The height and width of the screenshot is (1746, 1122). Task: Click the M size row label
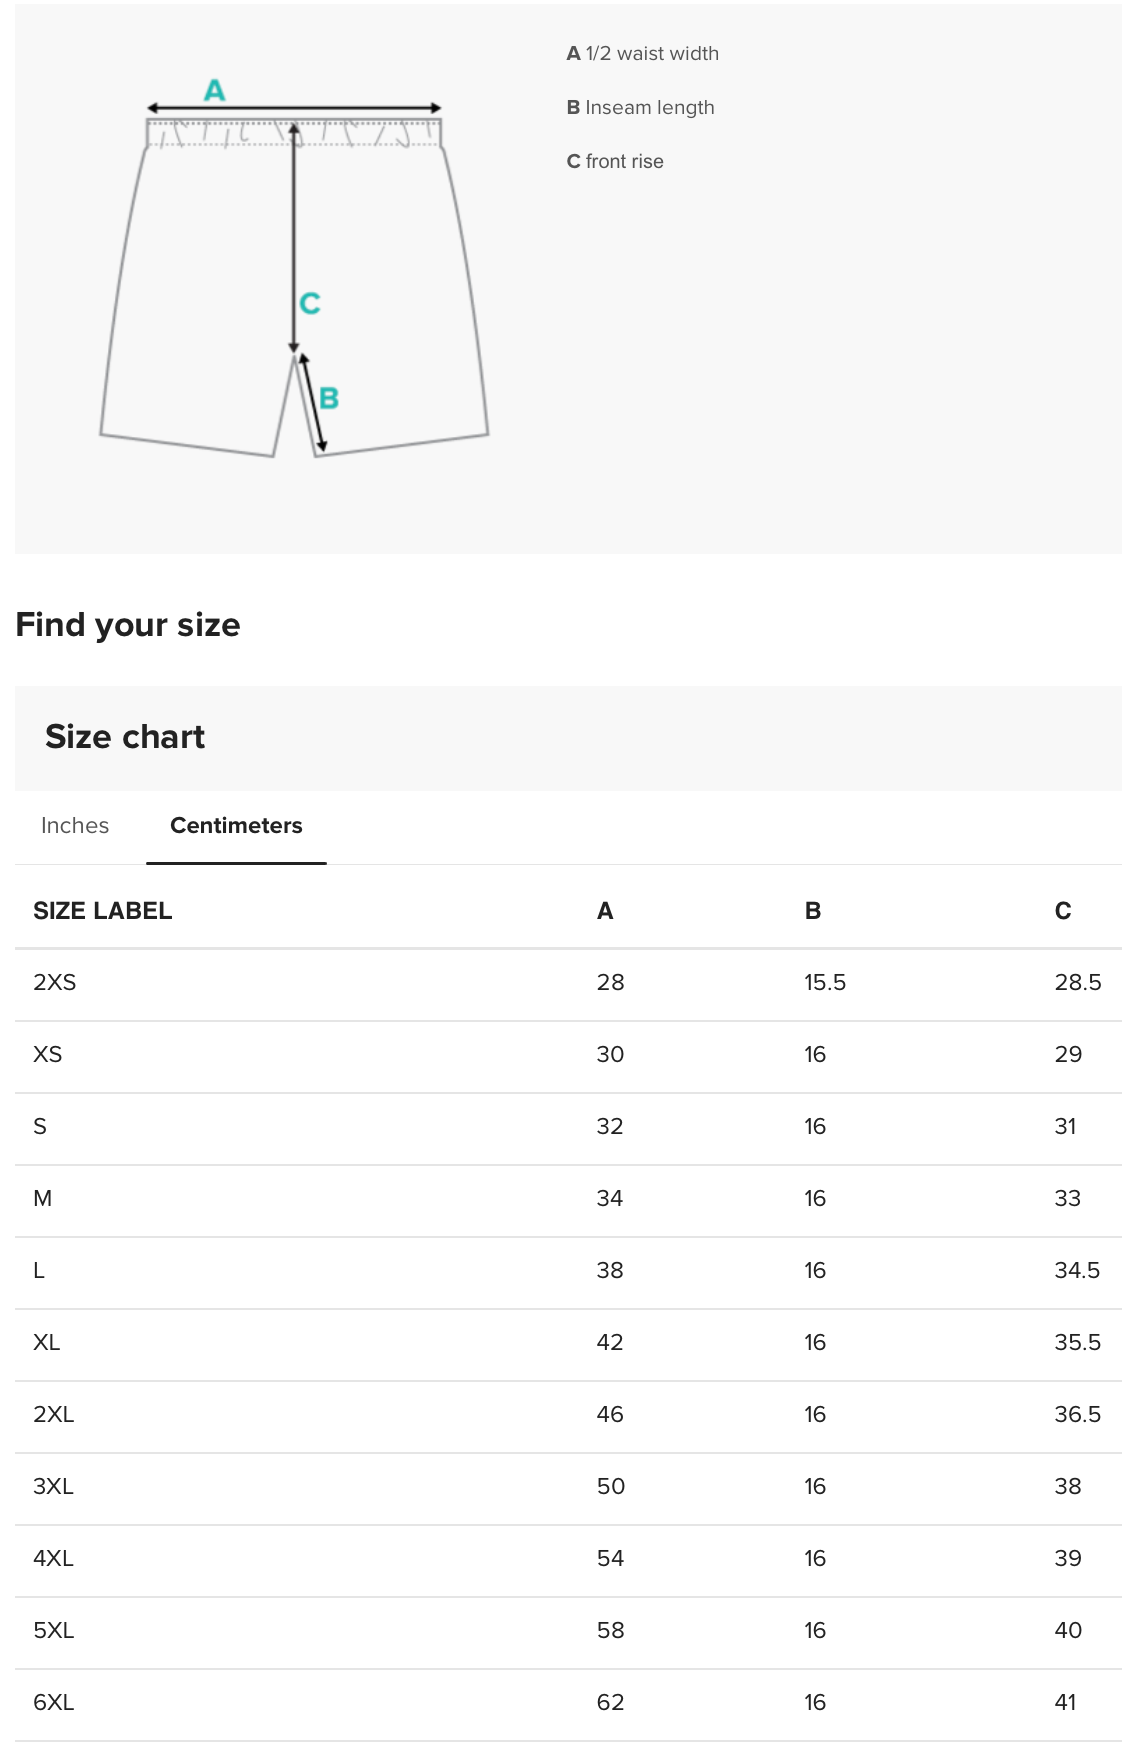click(x=43, y=1199)
